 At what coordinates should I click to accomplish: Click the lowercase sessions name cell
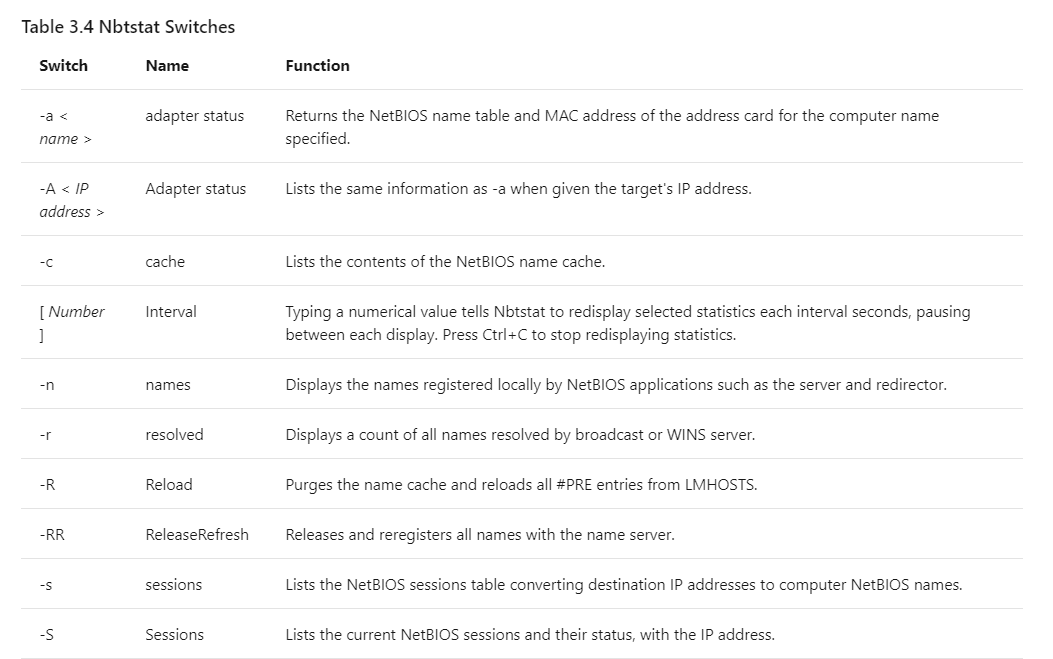173,585
